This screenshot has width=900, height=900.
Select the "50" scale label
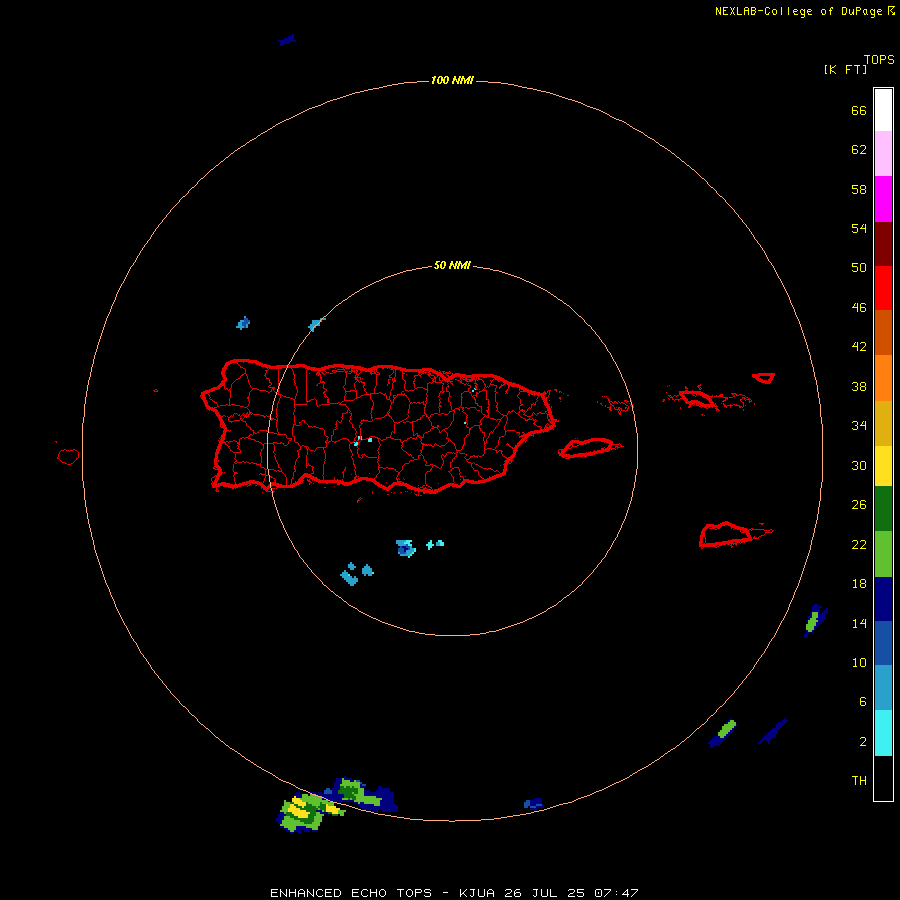coord(859,267)
